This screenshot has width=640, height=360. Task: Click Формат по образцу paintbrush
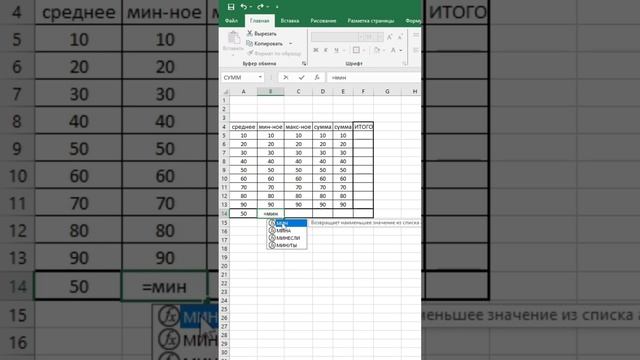tap(274, 53)
